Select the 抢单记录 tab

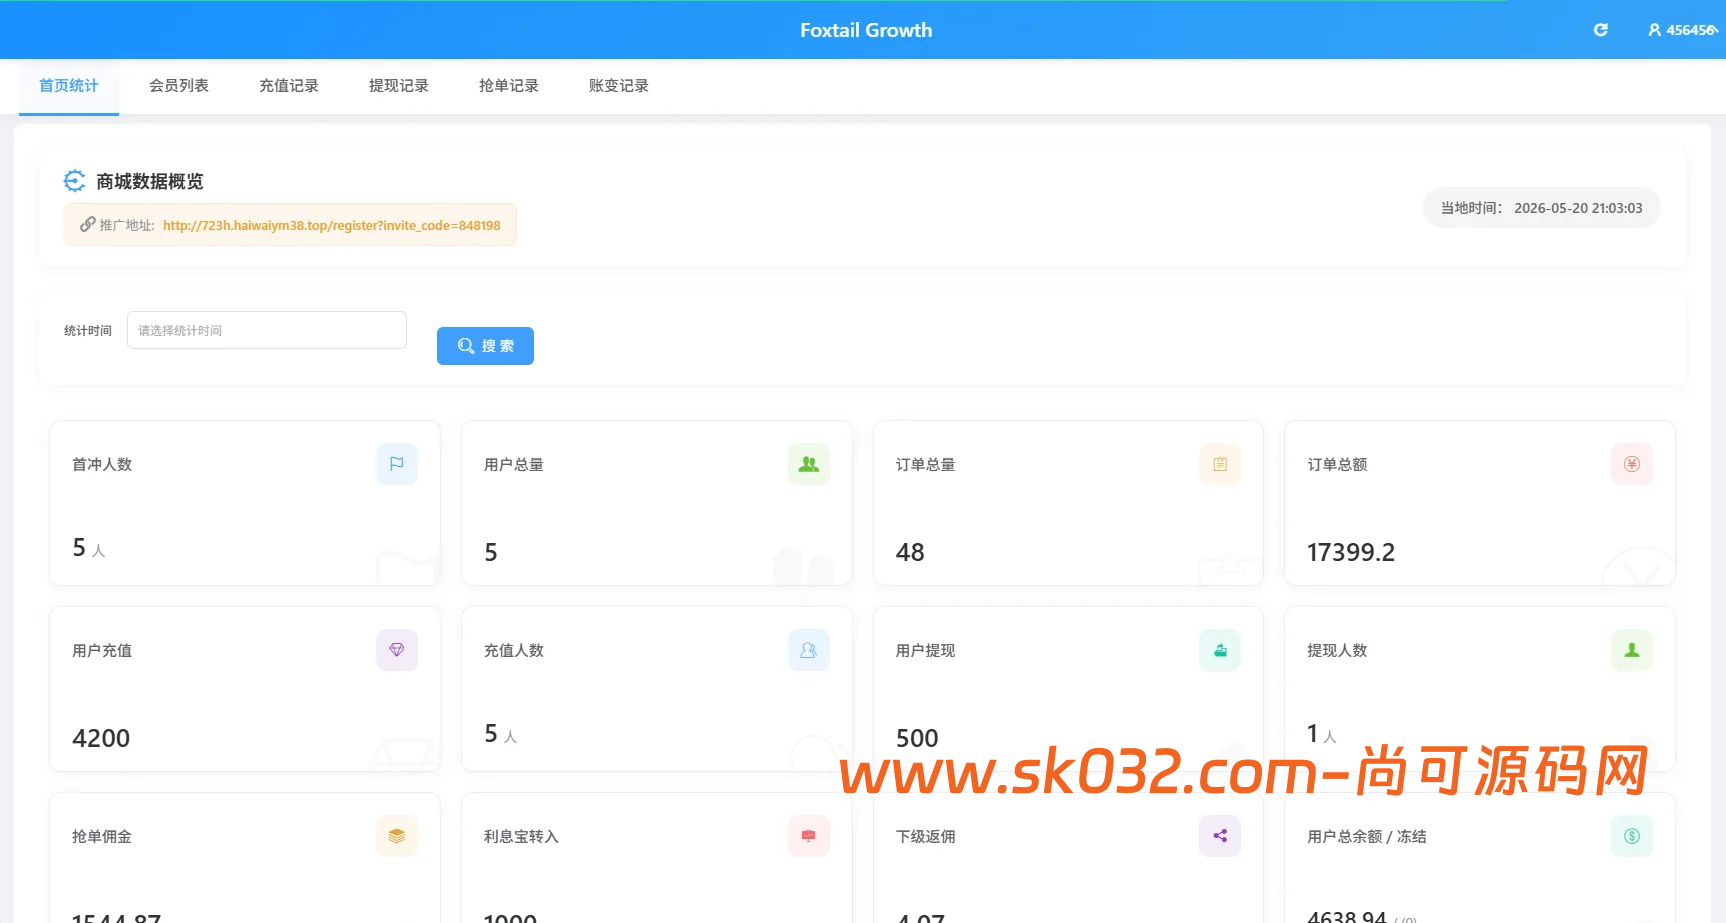(509, 86)
